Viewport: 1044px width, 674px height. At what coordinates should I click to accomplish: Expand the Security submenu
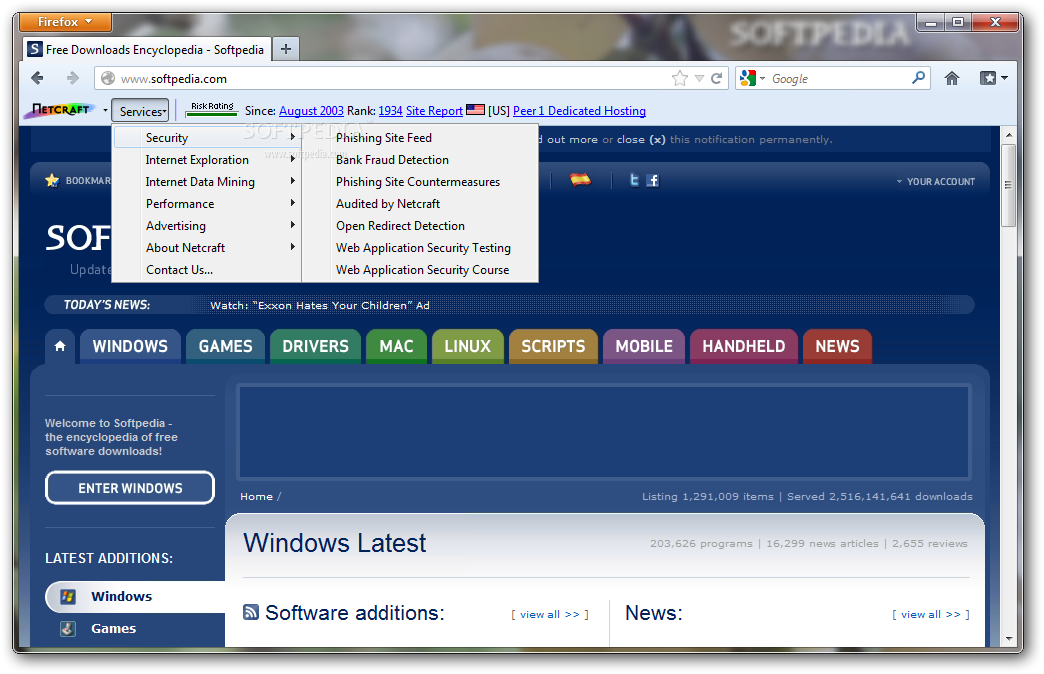(x=206, y=138)
